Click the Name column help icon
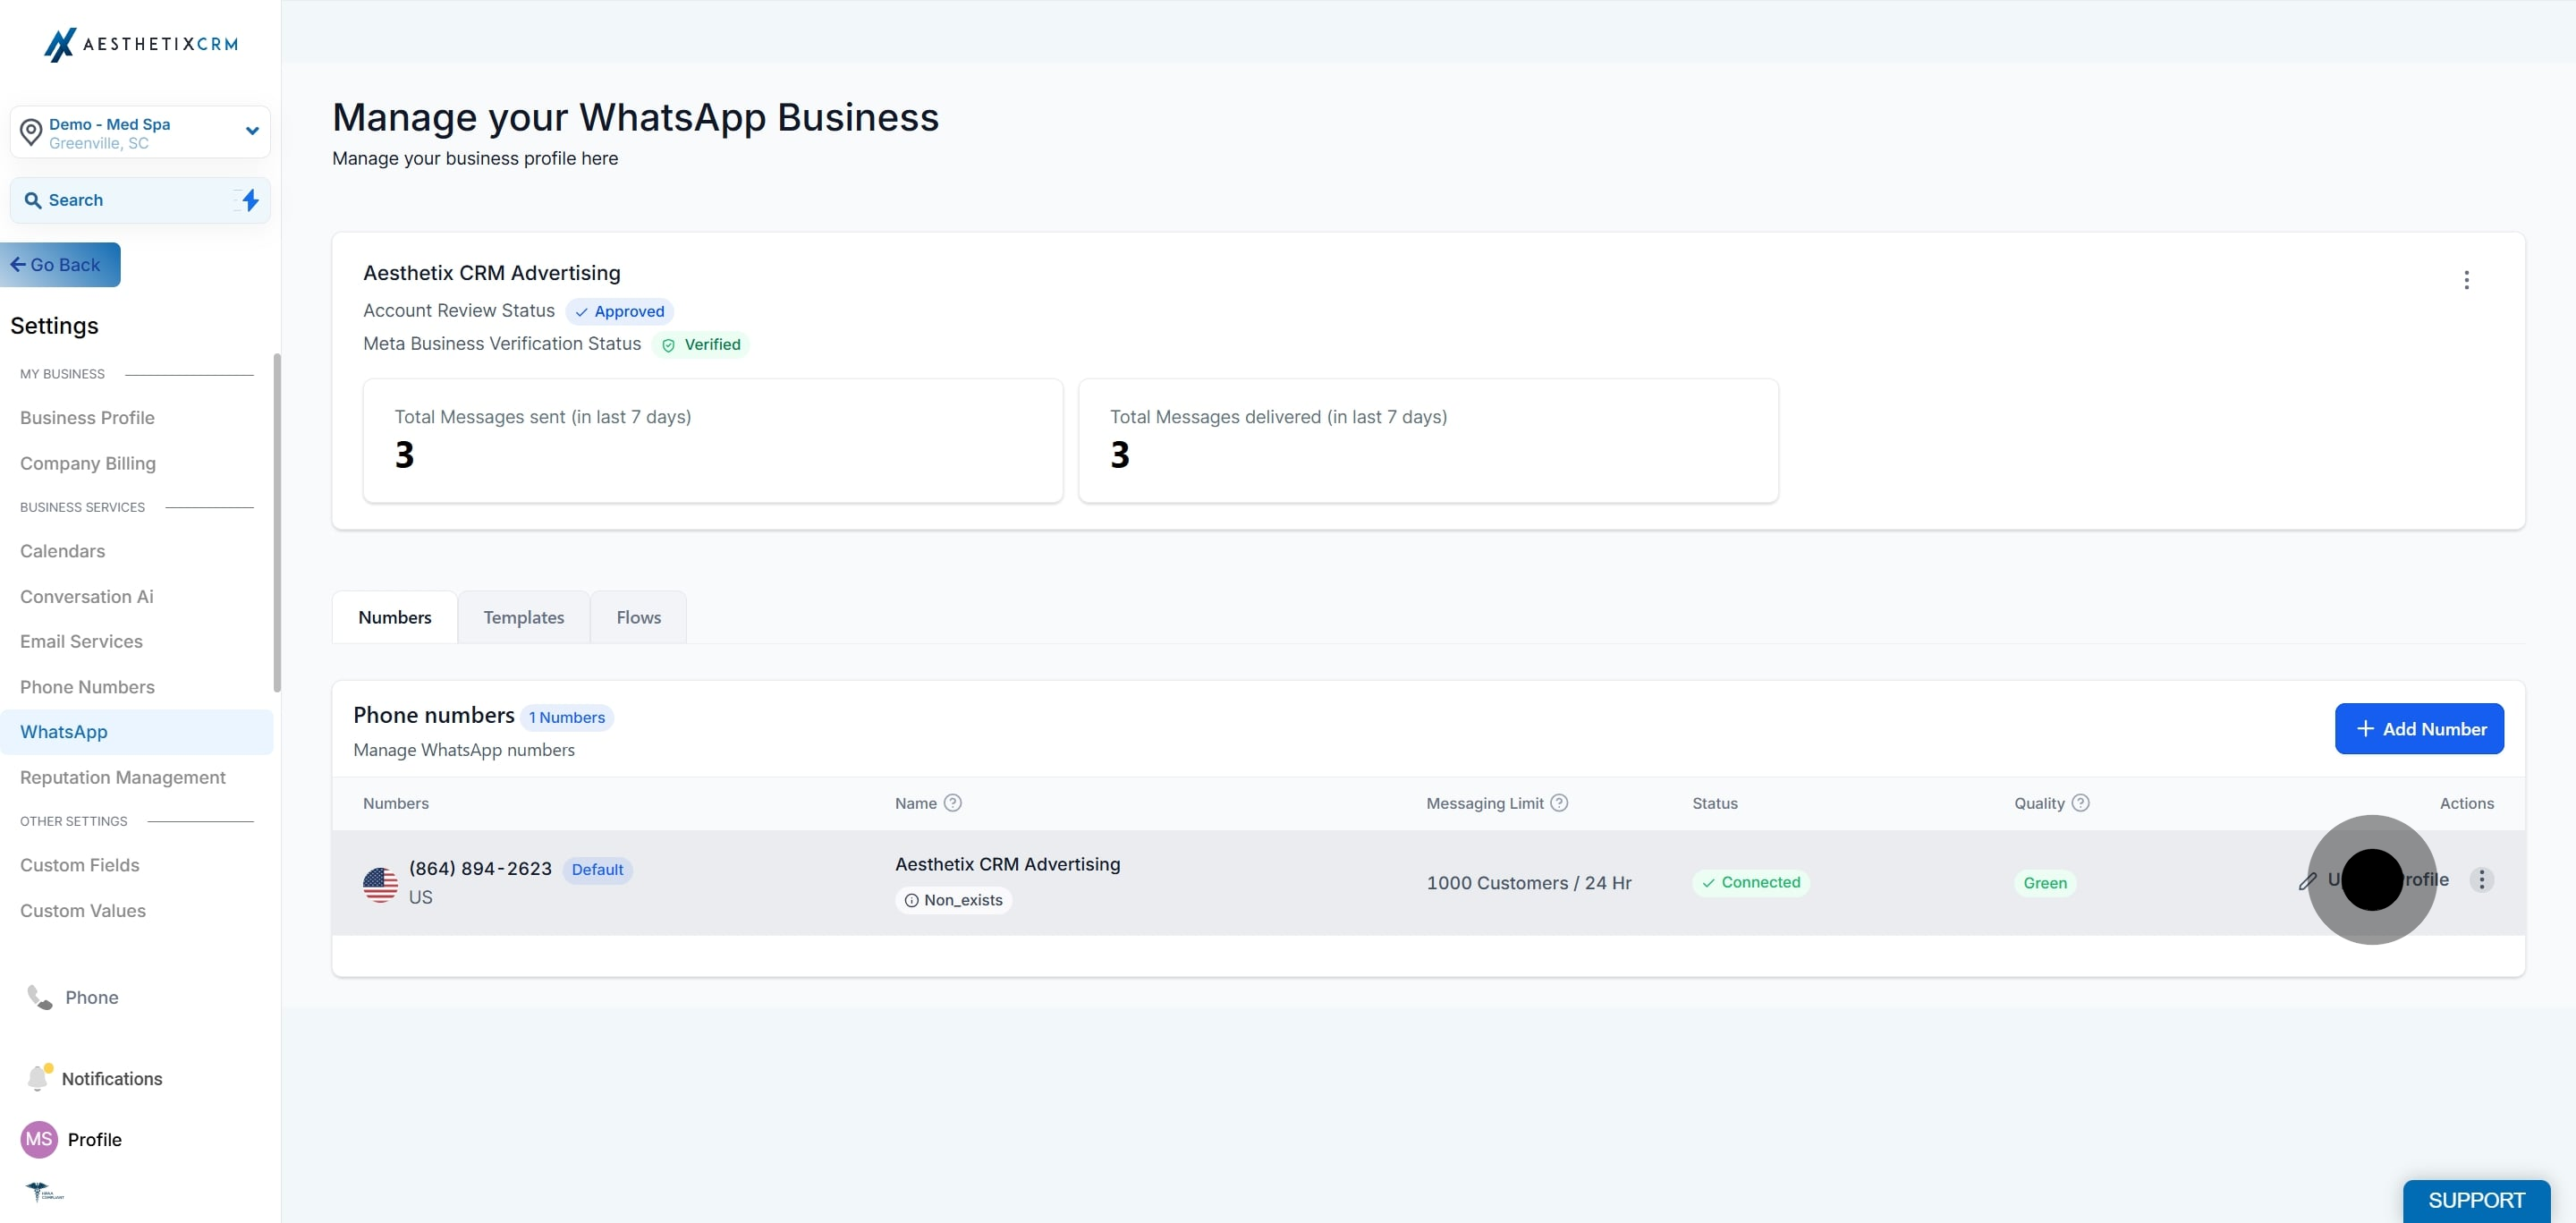2576x1223 pixels. [953, 803]
